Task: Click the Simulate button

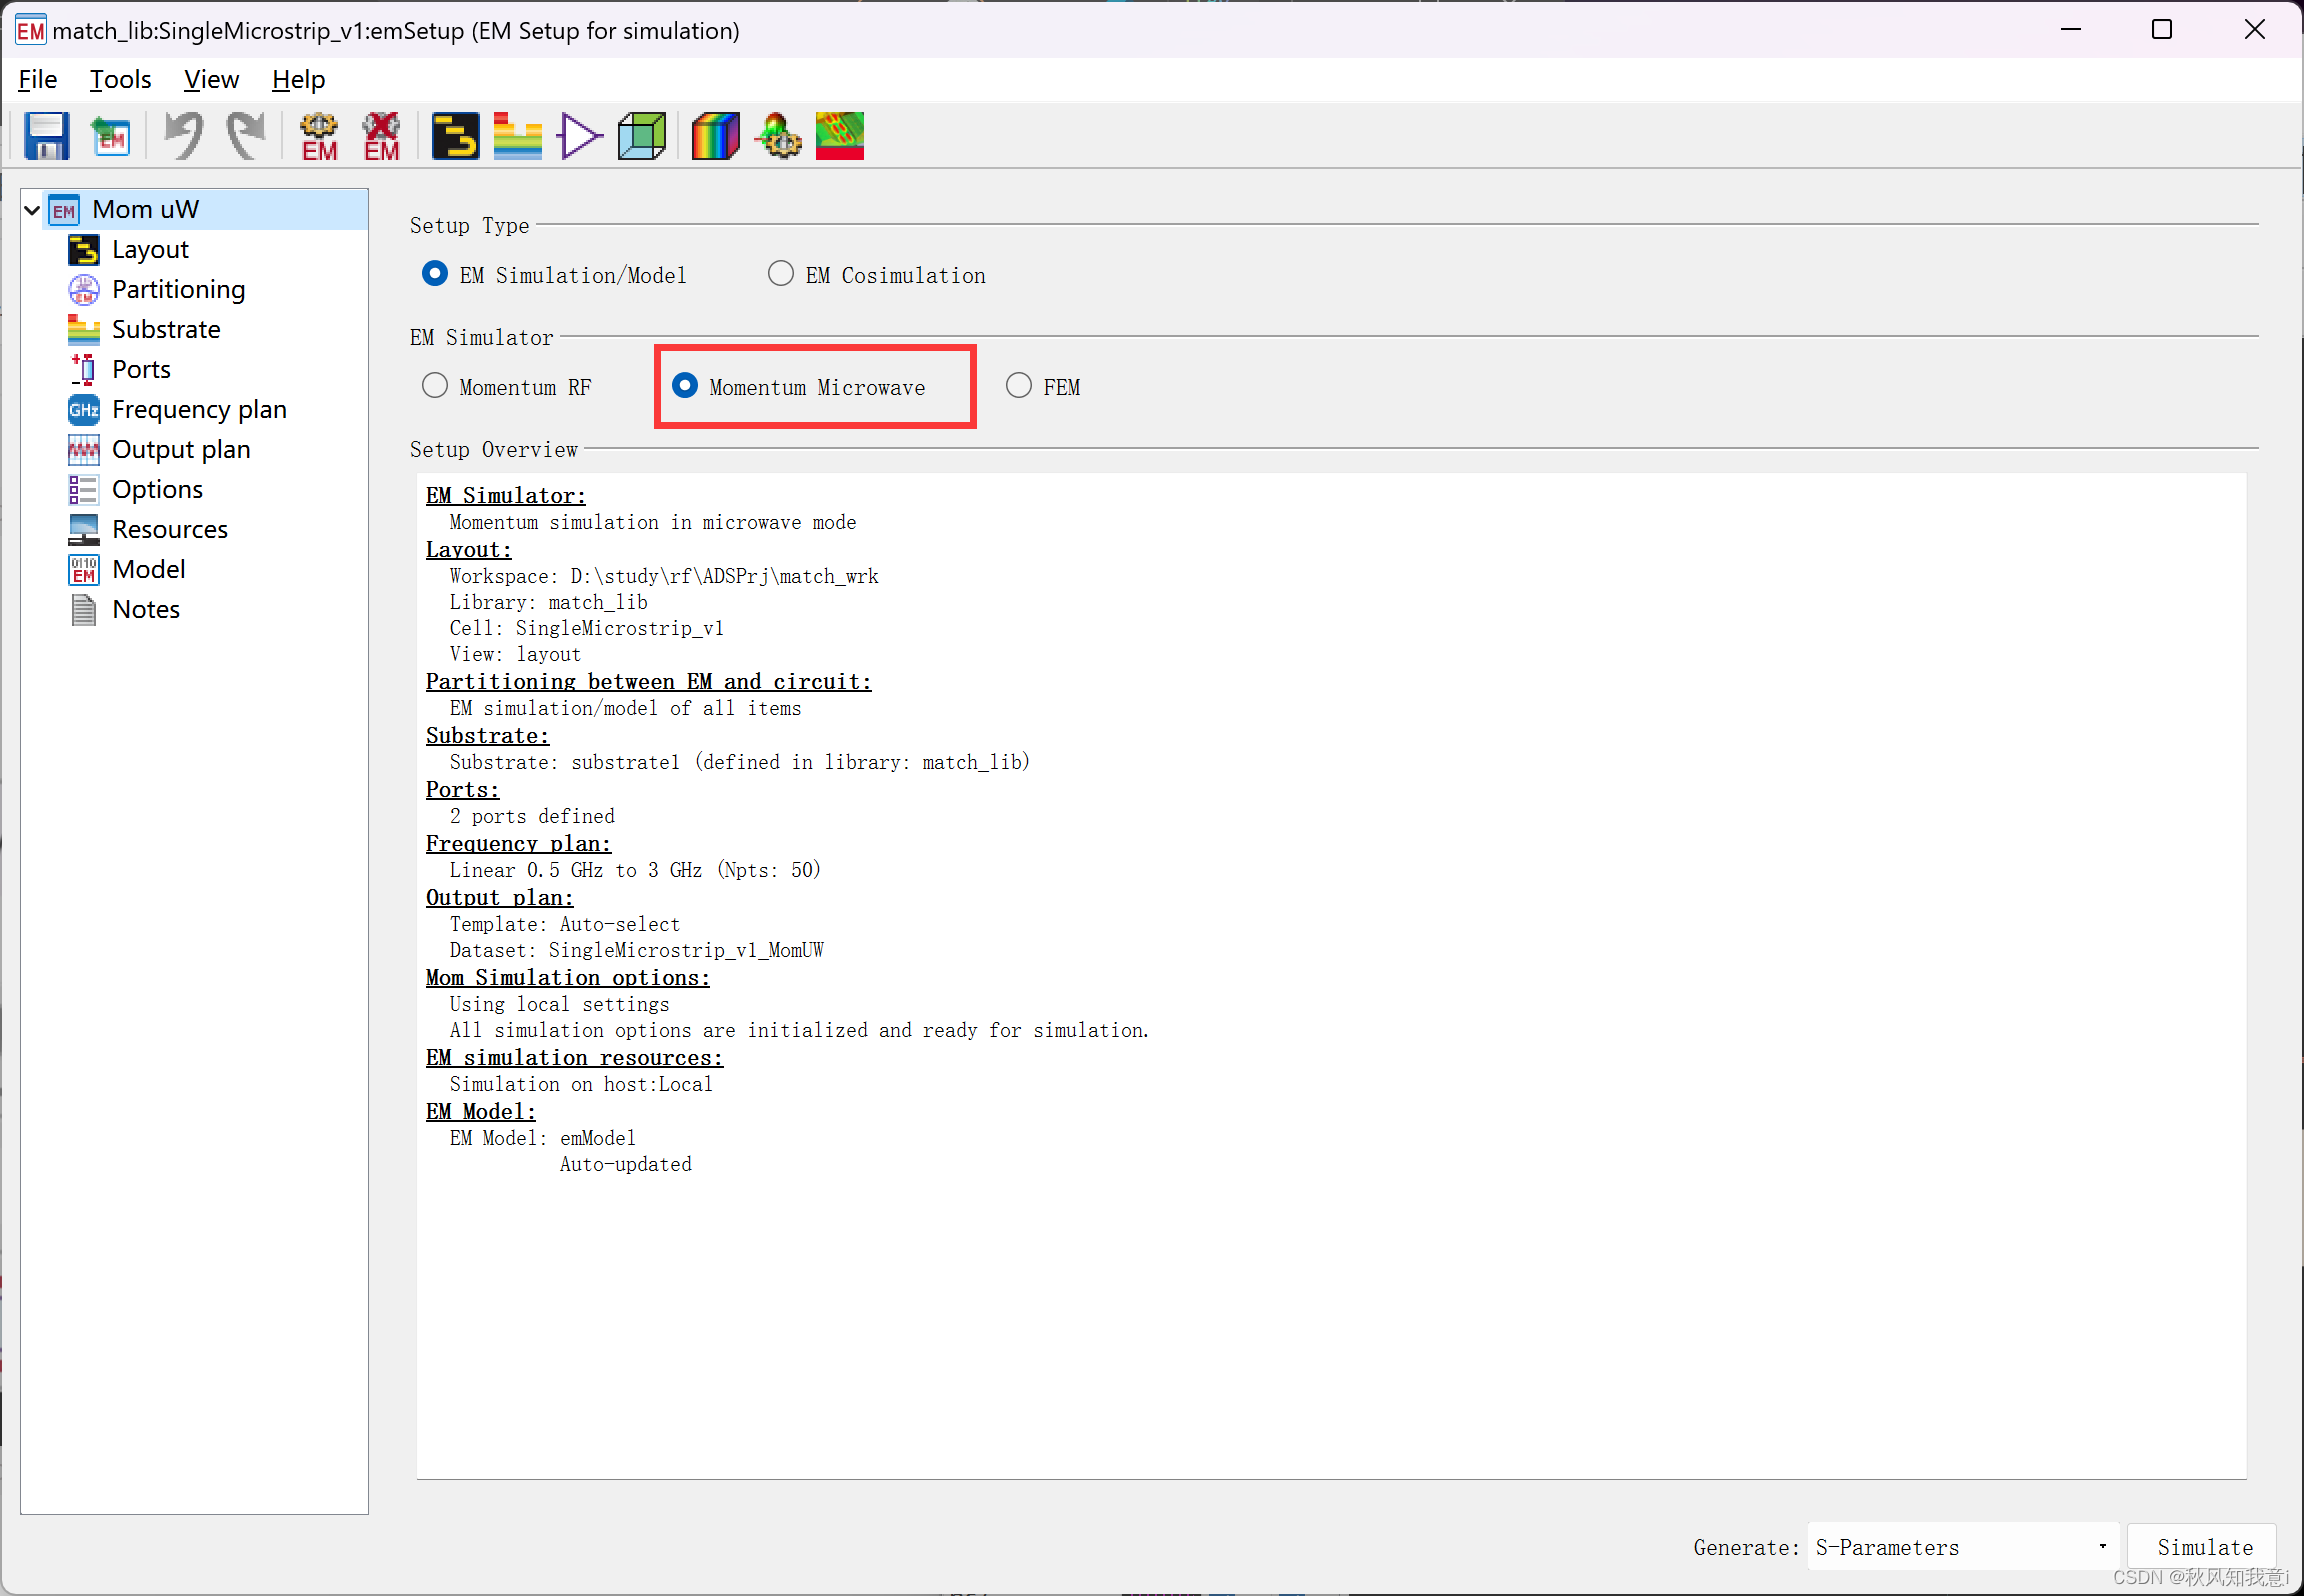Action: (x=2203, y=1547)
